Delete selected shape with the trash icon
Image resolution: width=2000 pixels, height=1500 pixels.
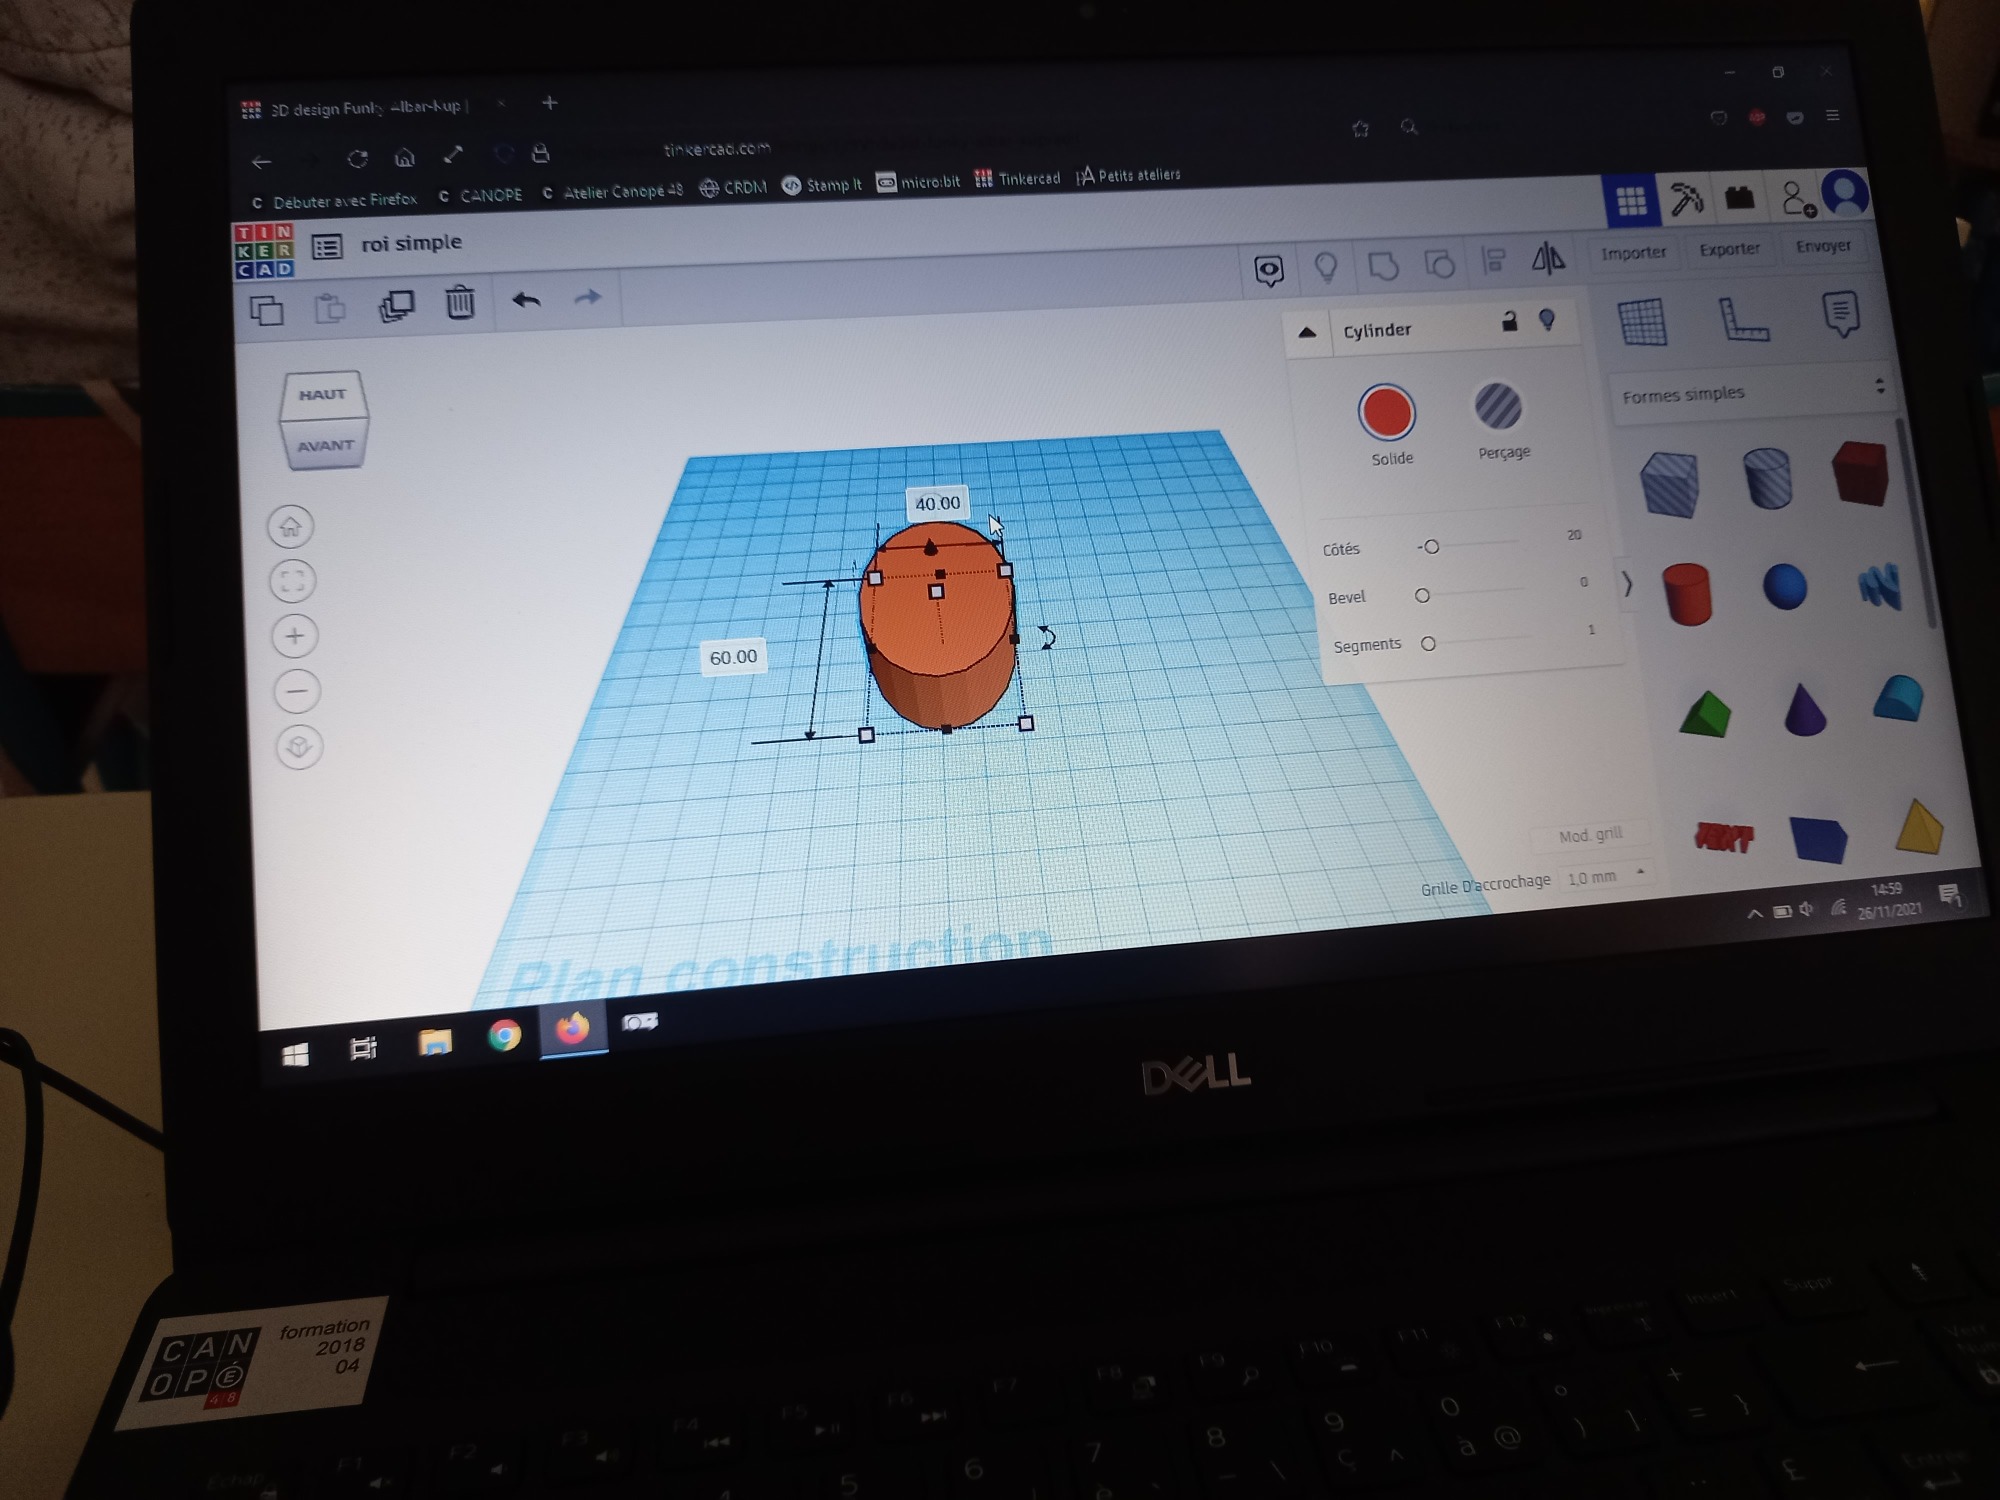pyautogui.click(x=460, y=302)
